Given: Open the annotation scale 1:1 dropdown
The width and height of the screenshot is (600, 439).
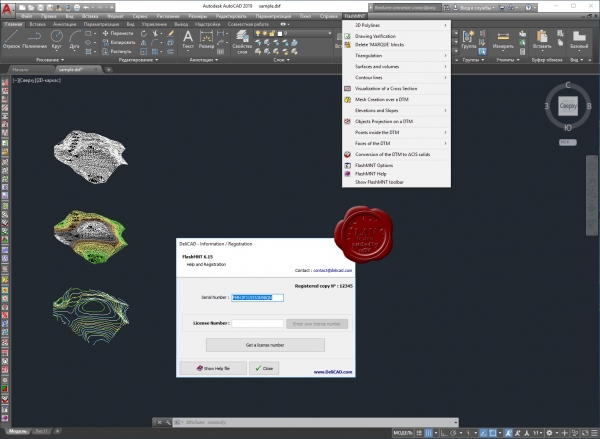Looking at the screenshot, I should (x=537, y=433).
